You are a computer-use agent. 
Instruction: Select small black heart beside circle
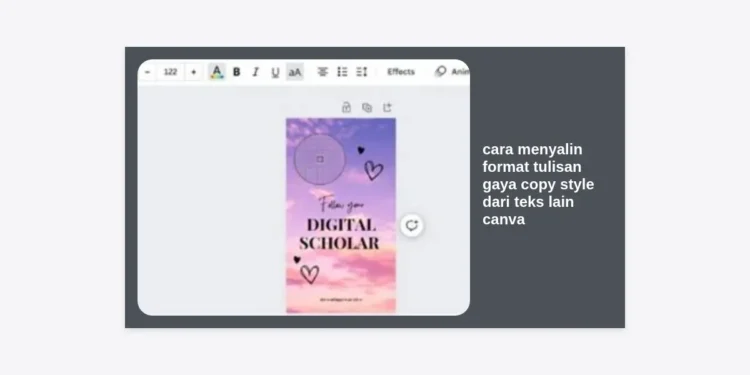tap(361, 150)
